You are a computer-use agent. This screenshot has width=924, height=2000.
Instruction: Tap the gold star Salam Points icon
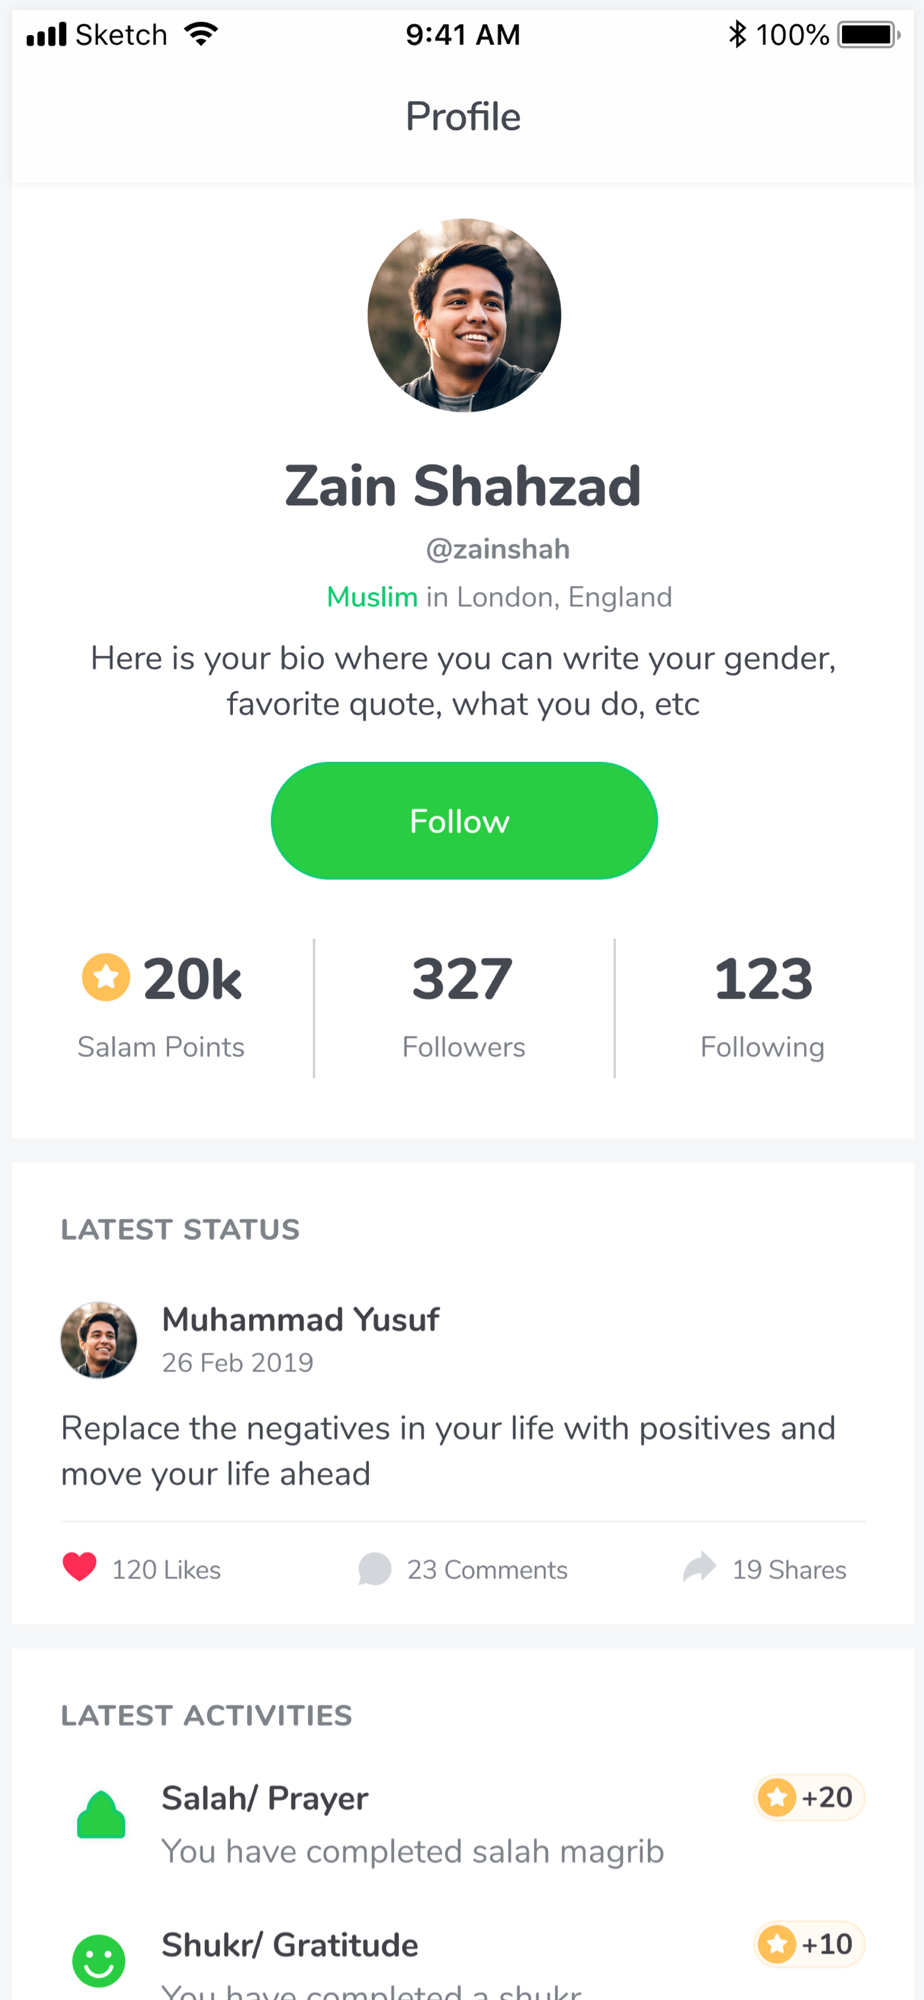(x=106, y=977)
